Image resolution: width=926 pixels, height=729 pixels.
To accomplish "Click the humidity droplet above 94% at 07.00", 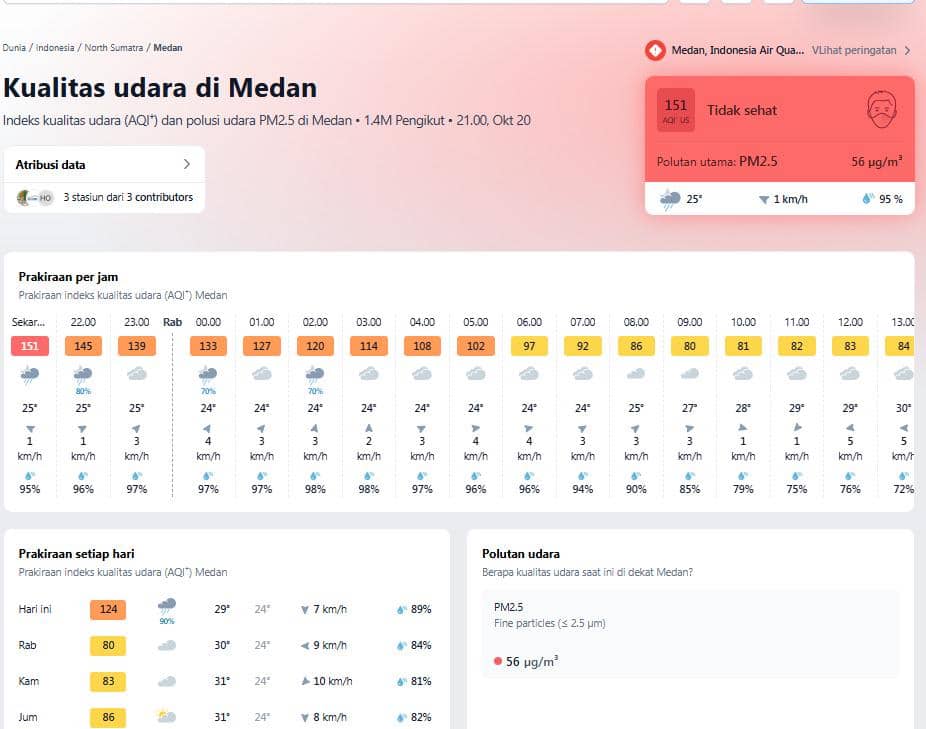I will coord(582,476).
